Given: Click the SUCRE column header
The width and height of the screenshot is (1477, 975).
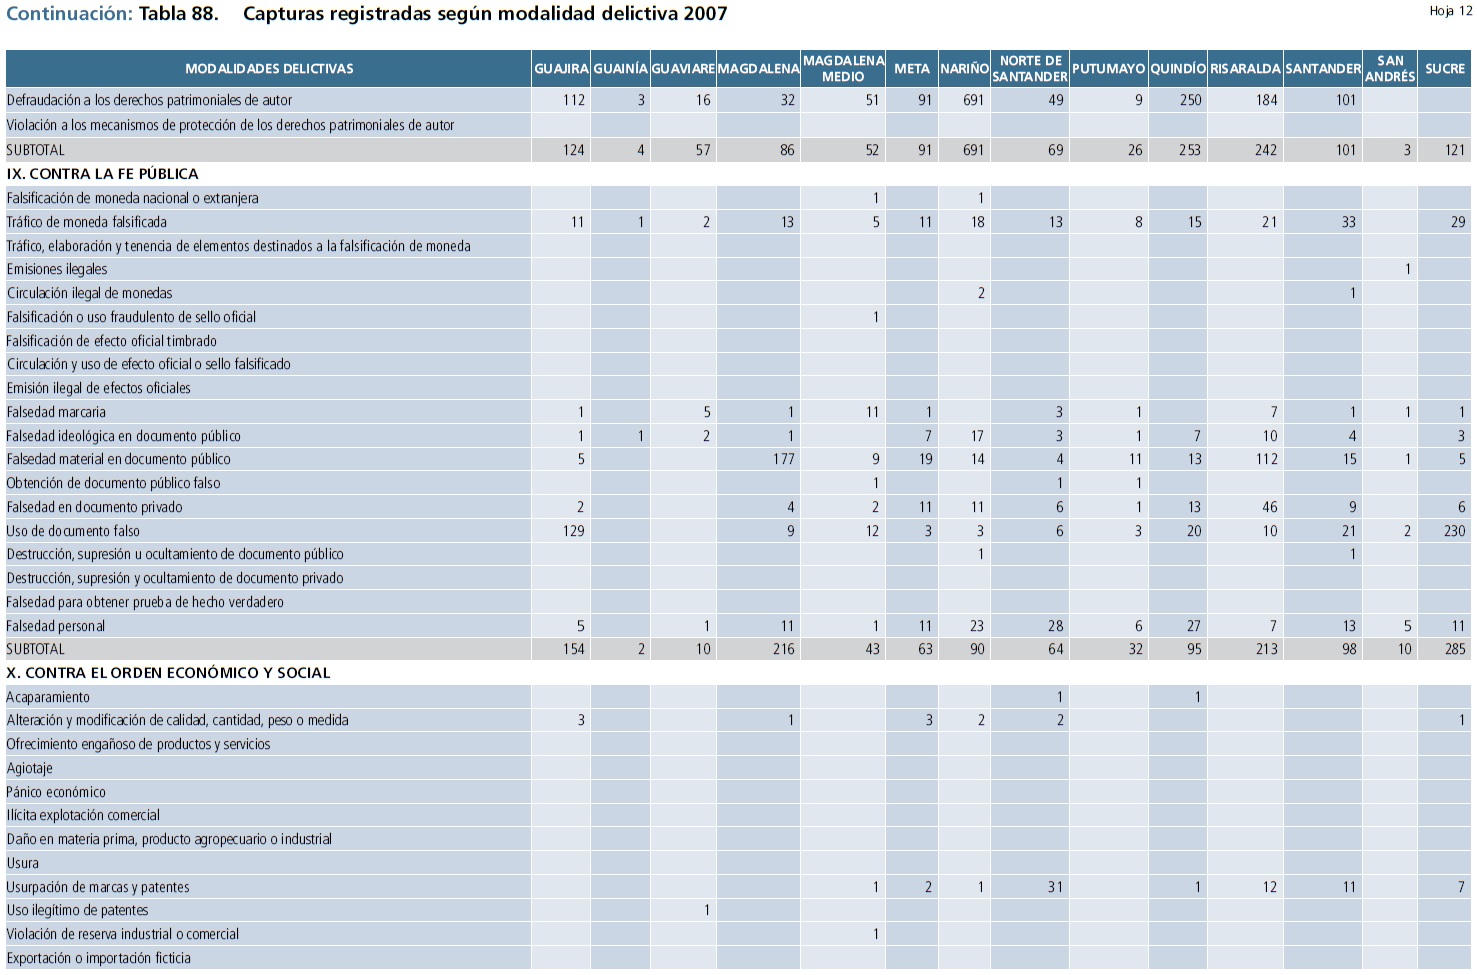Looking at the screenshot, I should [x=1444, y=69].
